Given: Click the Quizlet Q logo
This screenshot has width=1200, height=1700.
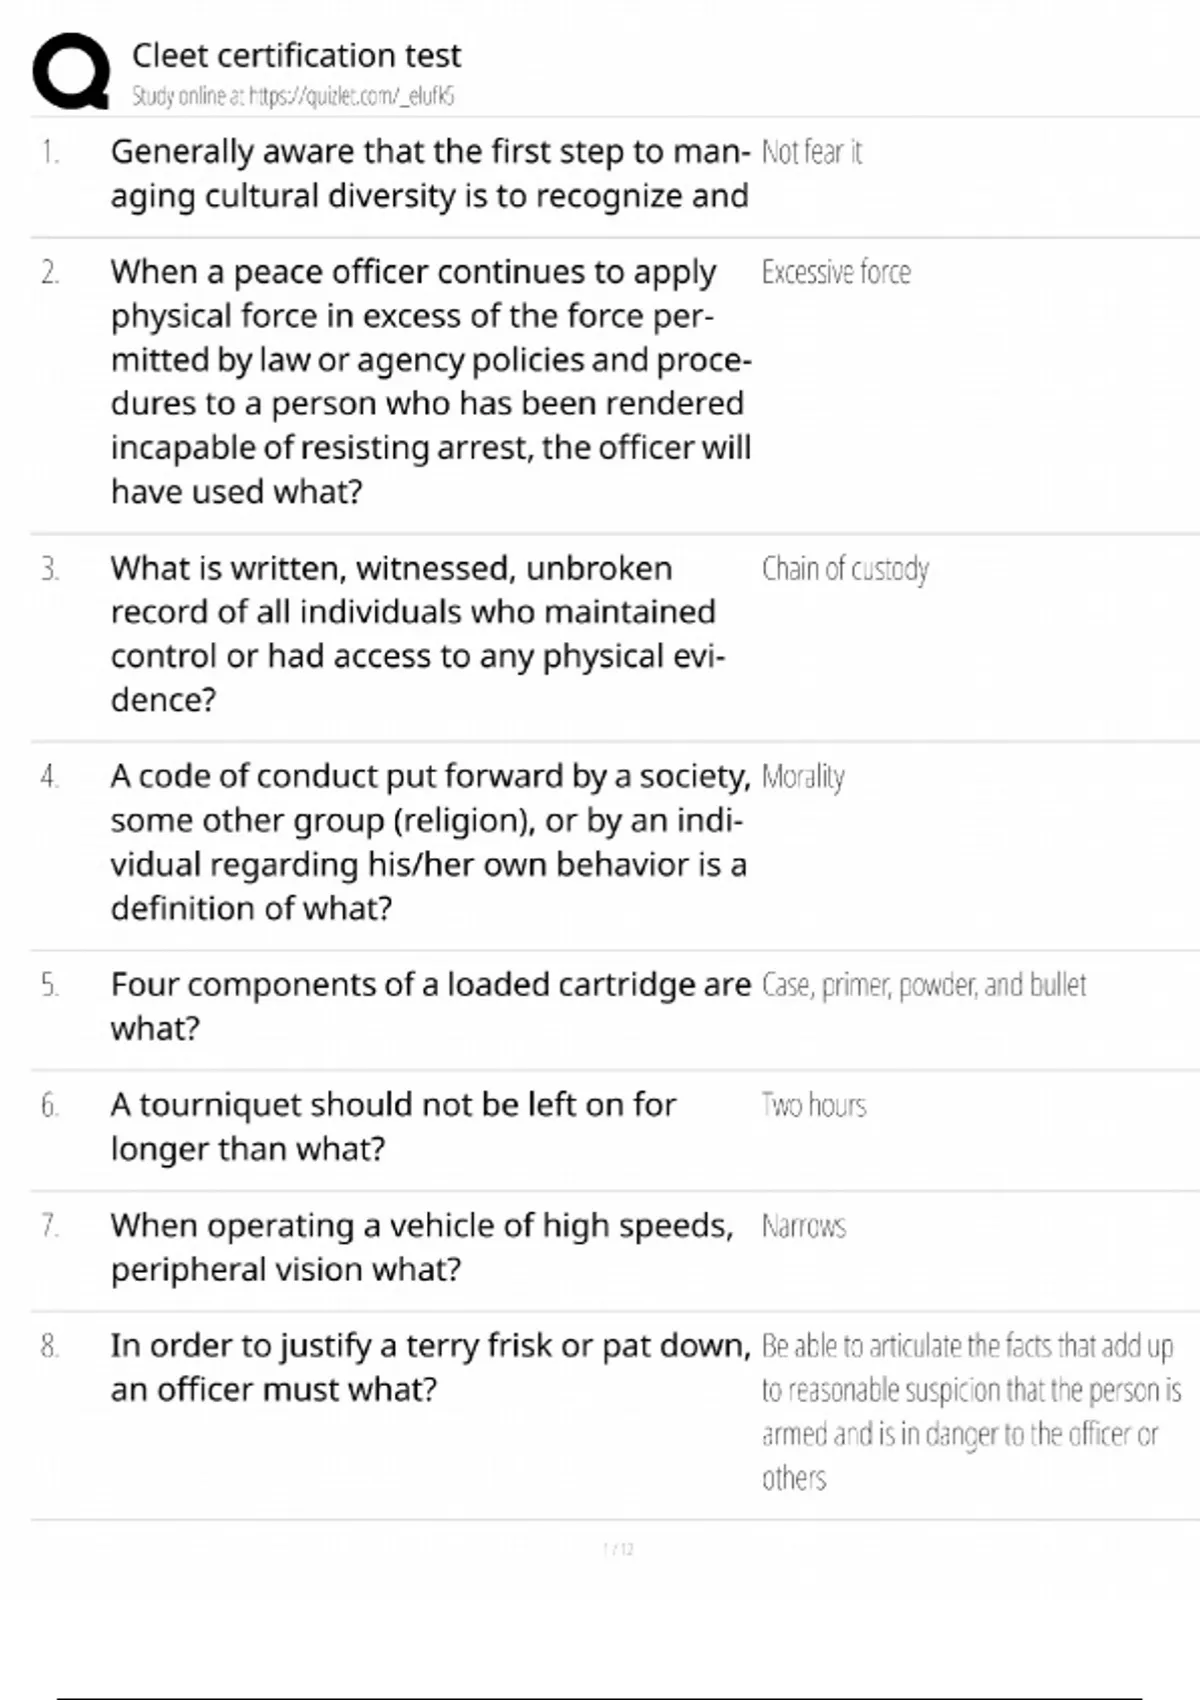Looking at the screenshot, I should (x=71, y=71).
